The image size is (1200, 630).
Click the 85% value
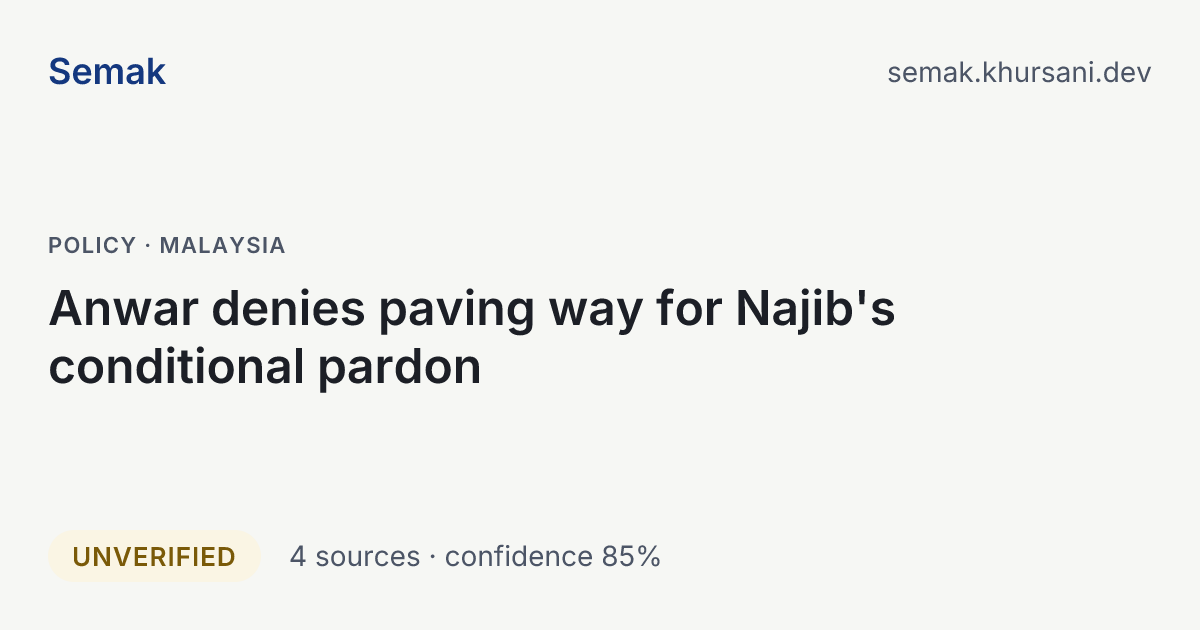pyautogui.click(x=631, y=557)
